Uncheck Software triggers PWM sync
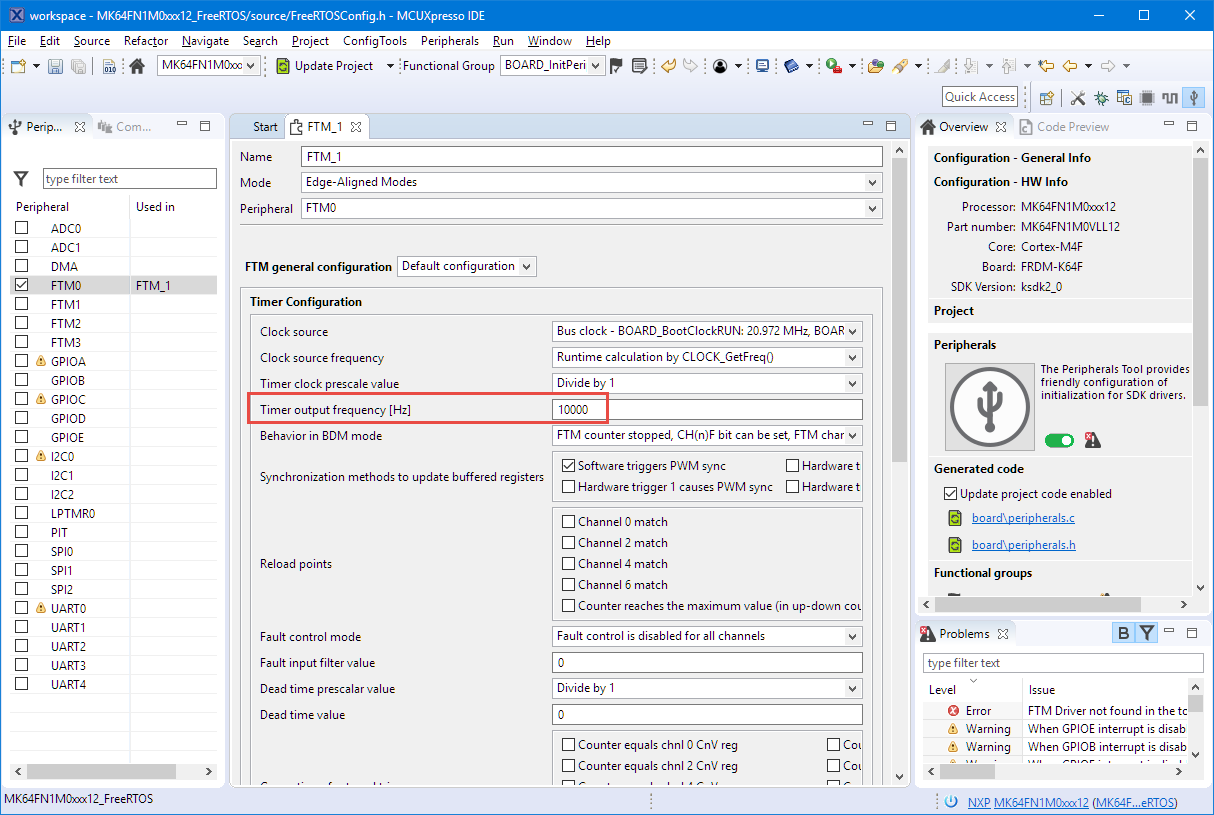The image size is (1214, 815). pyautogui.click(x=568, y=466)
